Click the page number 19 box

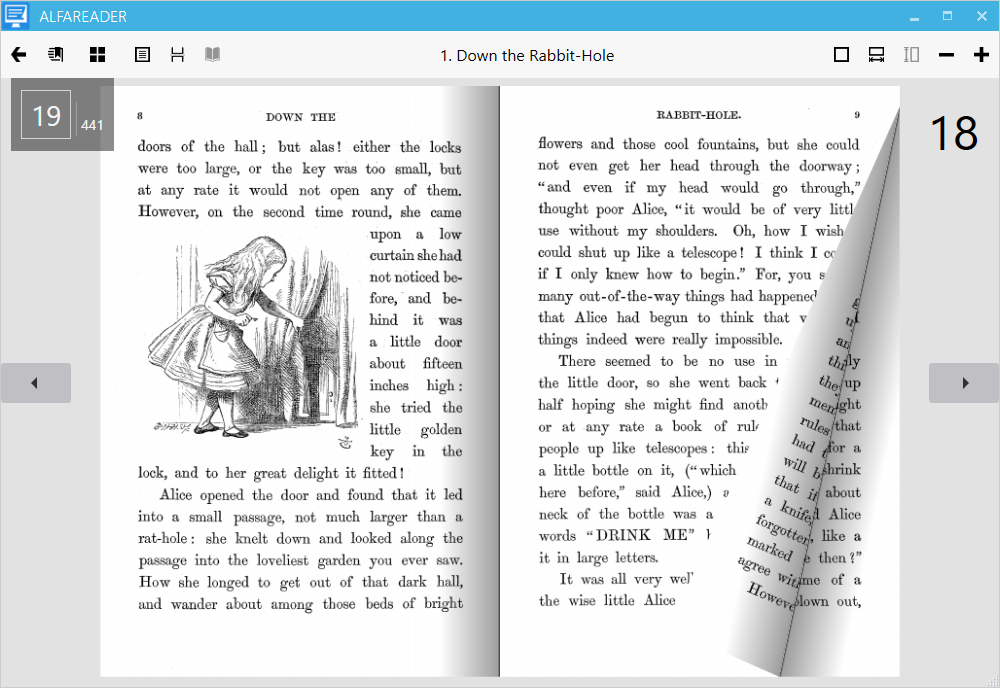coord(46,115)
